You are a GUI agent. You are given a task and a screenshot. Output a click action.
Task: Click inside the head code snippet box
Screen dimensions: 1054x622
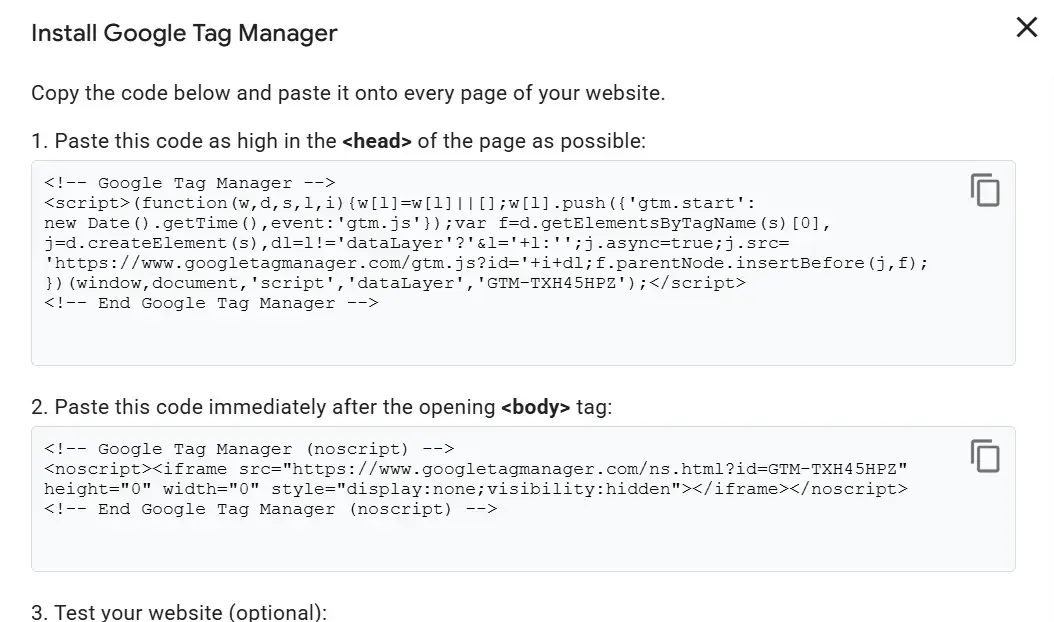point(523,263)
